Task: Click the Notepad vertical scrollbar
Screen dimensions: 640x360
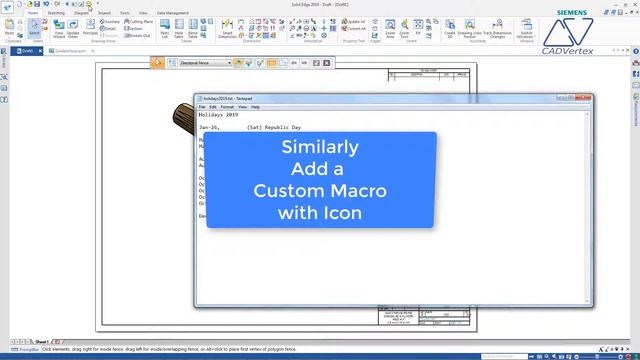Action: click(587, 207)
